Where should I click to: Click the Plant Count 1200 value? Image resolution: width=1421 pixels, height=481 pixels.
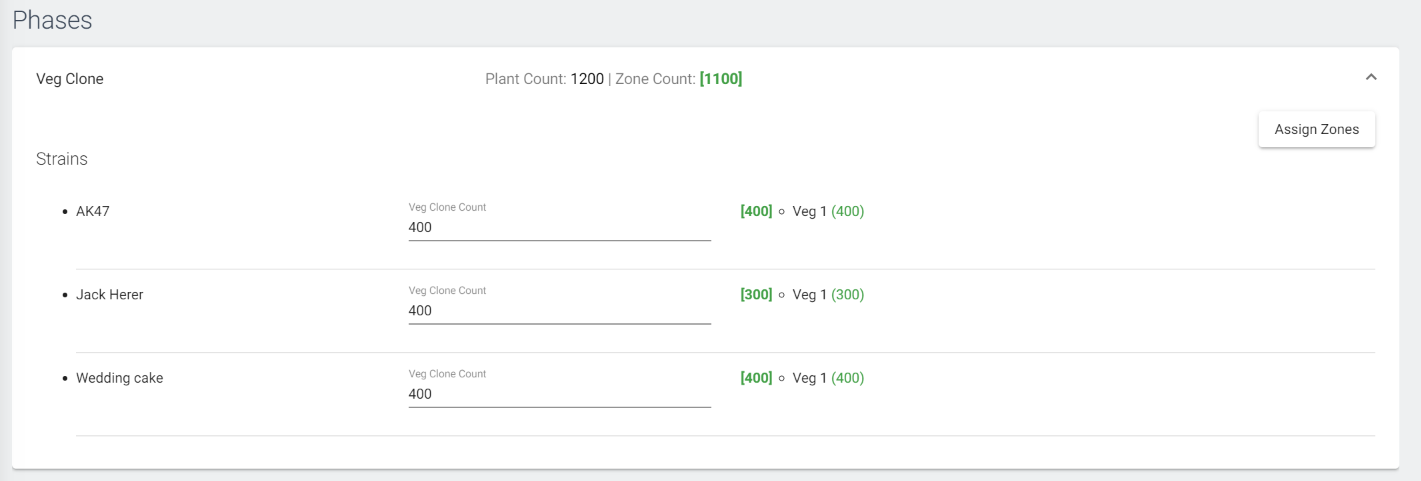(587, 79)
